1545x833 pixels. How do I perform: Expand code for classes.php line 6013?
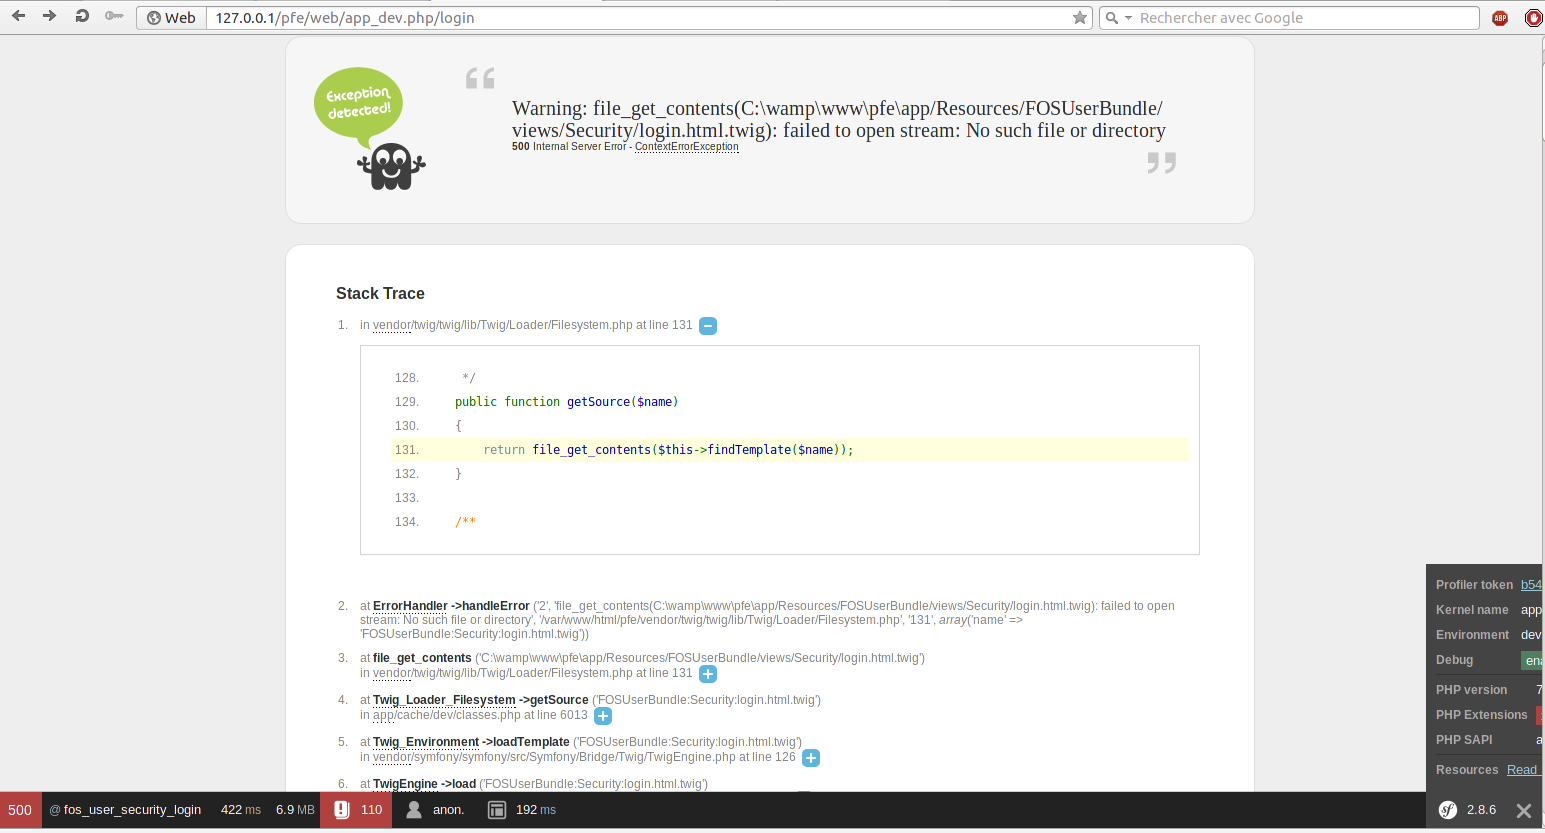(x=603, y=716)
